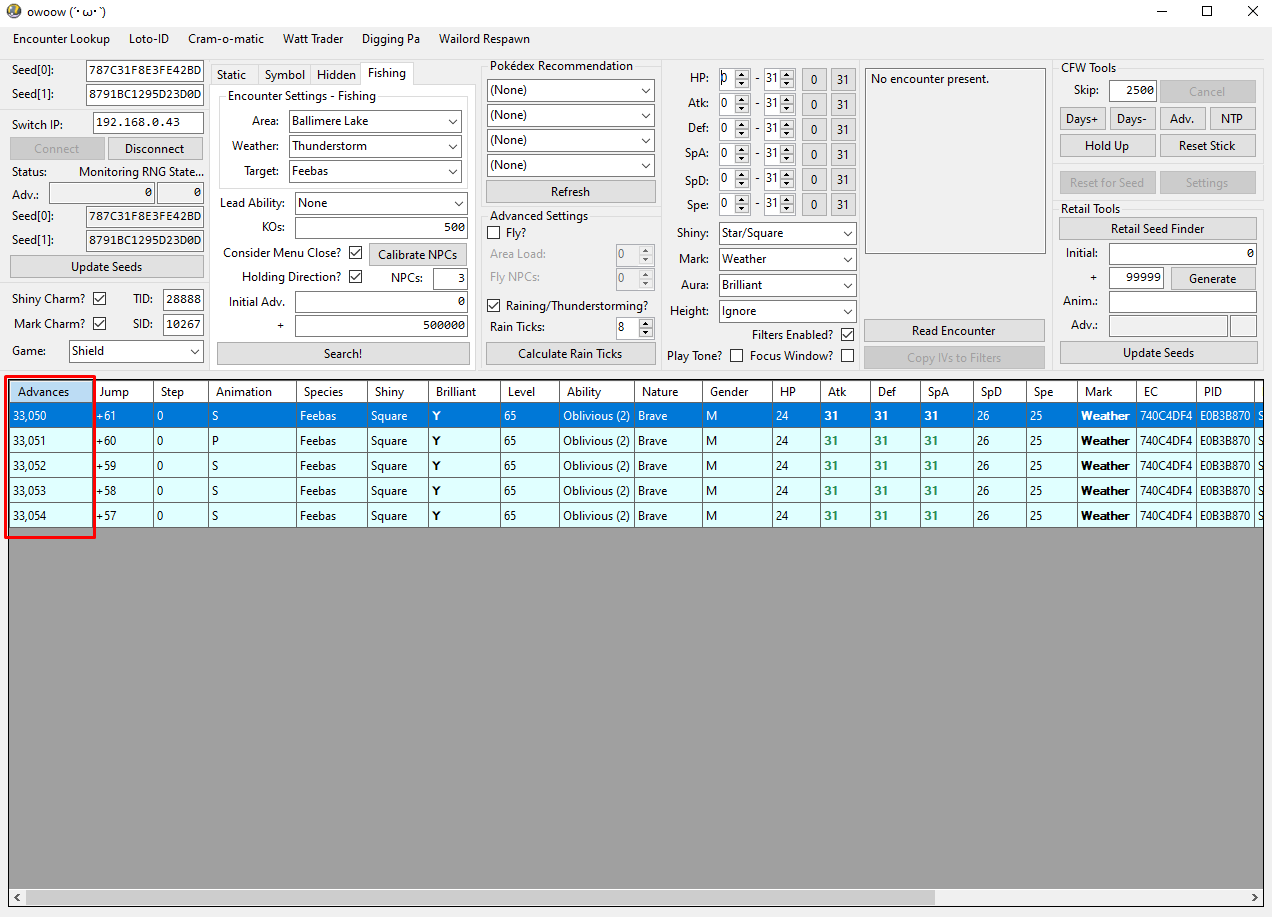Set Spe IV filter to 31 button

click(x=843, y=205)
